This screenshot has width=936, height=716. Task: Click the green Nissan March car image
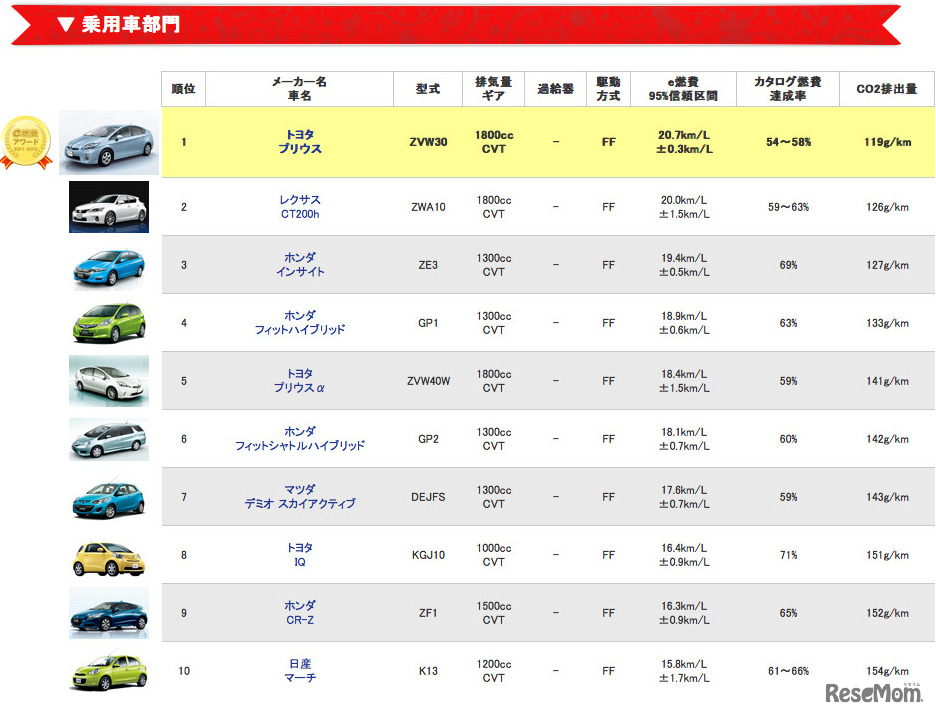(x=109, y=671)
